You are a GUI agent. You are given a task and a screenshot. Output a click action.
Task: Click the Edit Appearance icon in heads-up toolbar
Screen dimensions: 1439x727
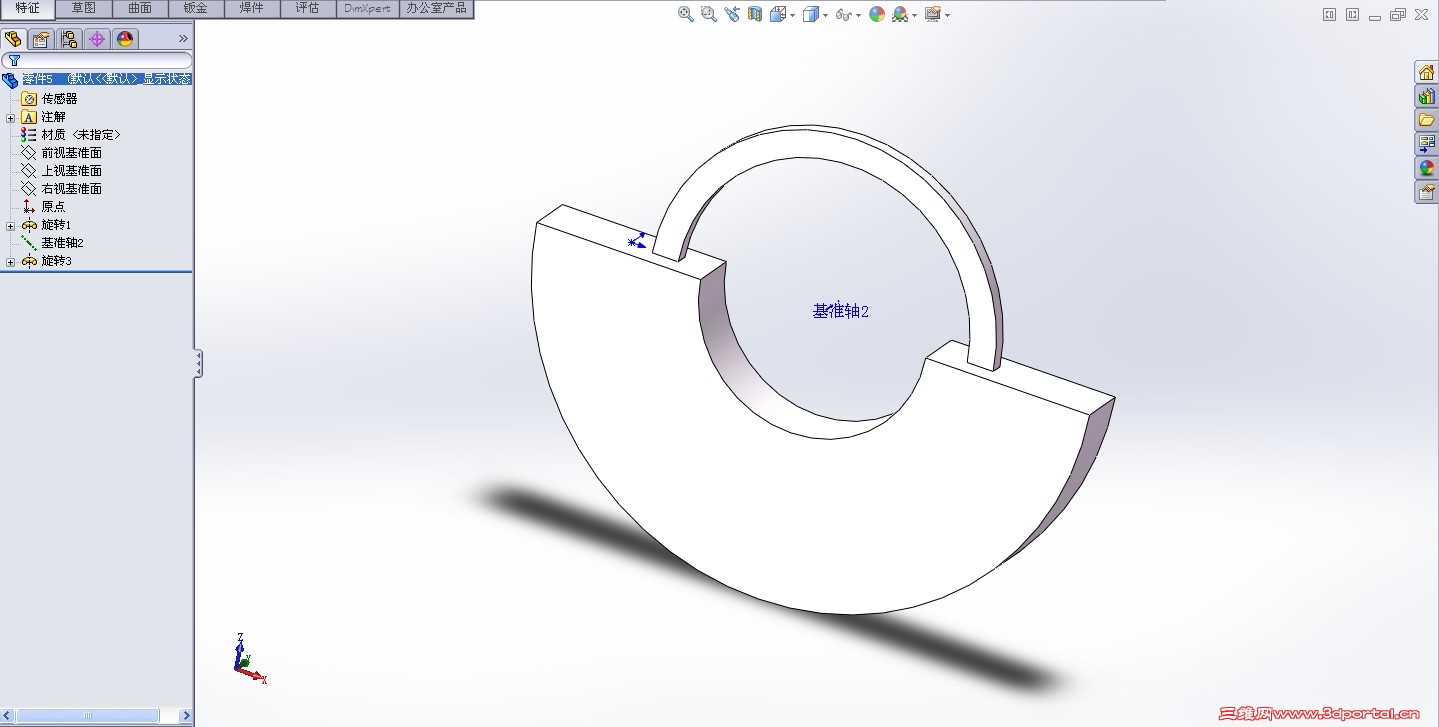(x=876, y=13)
